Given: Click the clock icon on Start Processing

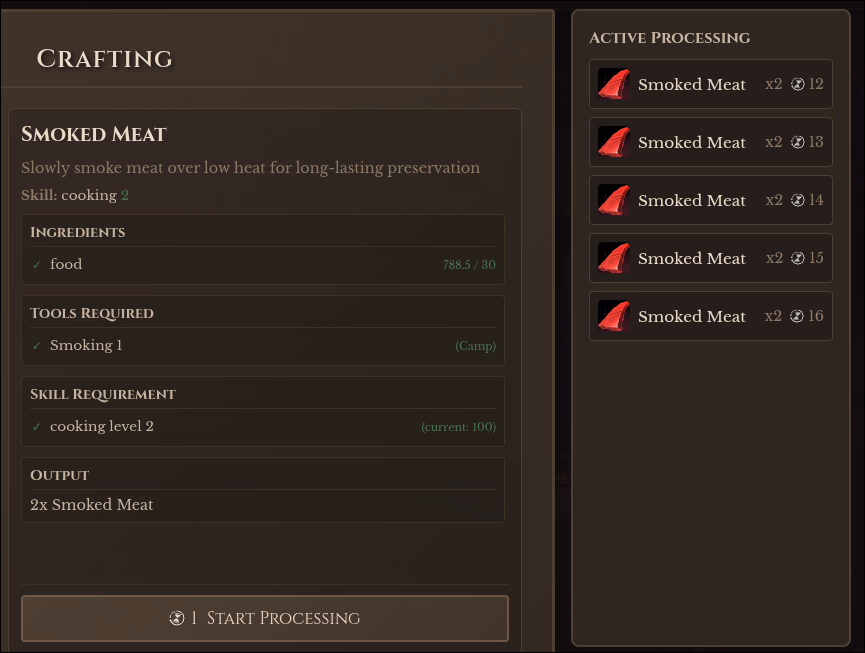Looking at the screenshot, I should click(x=177, y=618).
